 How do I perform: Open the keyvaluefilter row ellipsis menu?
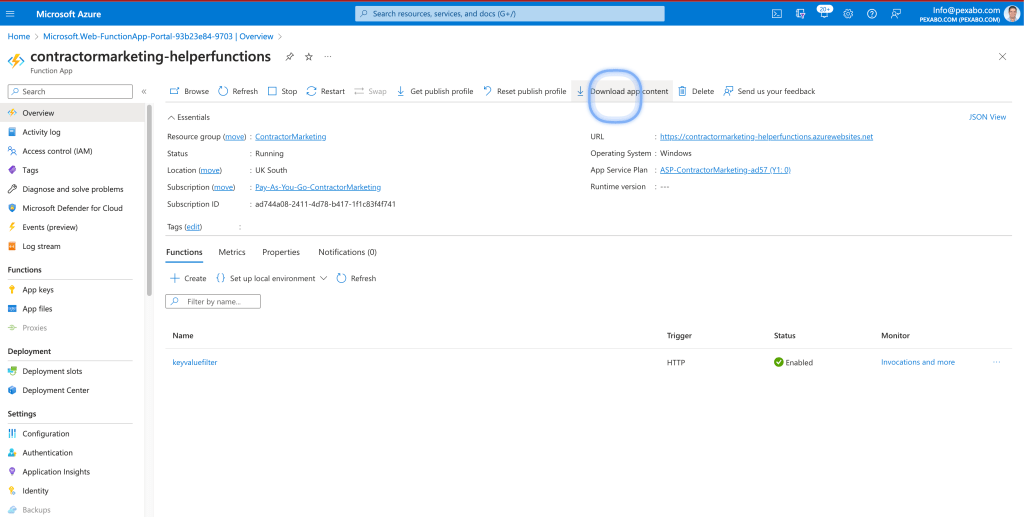pos(997,362)
